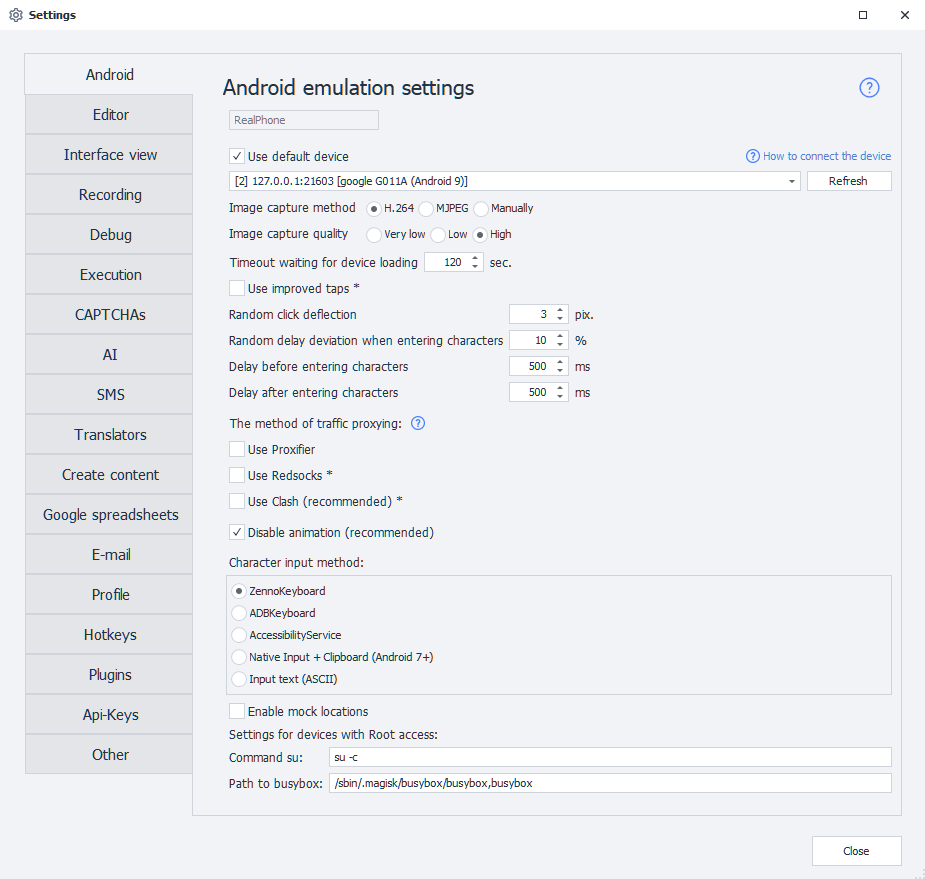
Task: Open the Plugins tab
Action: (110, 675)
